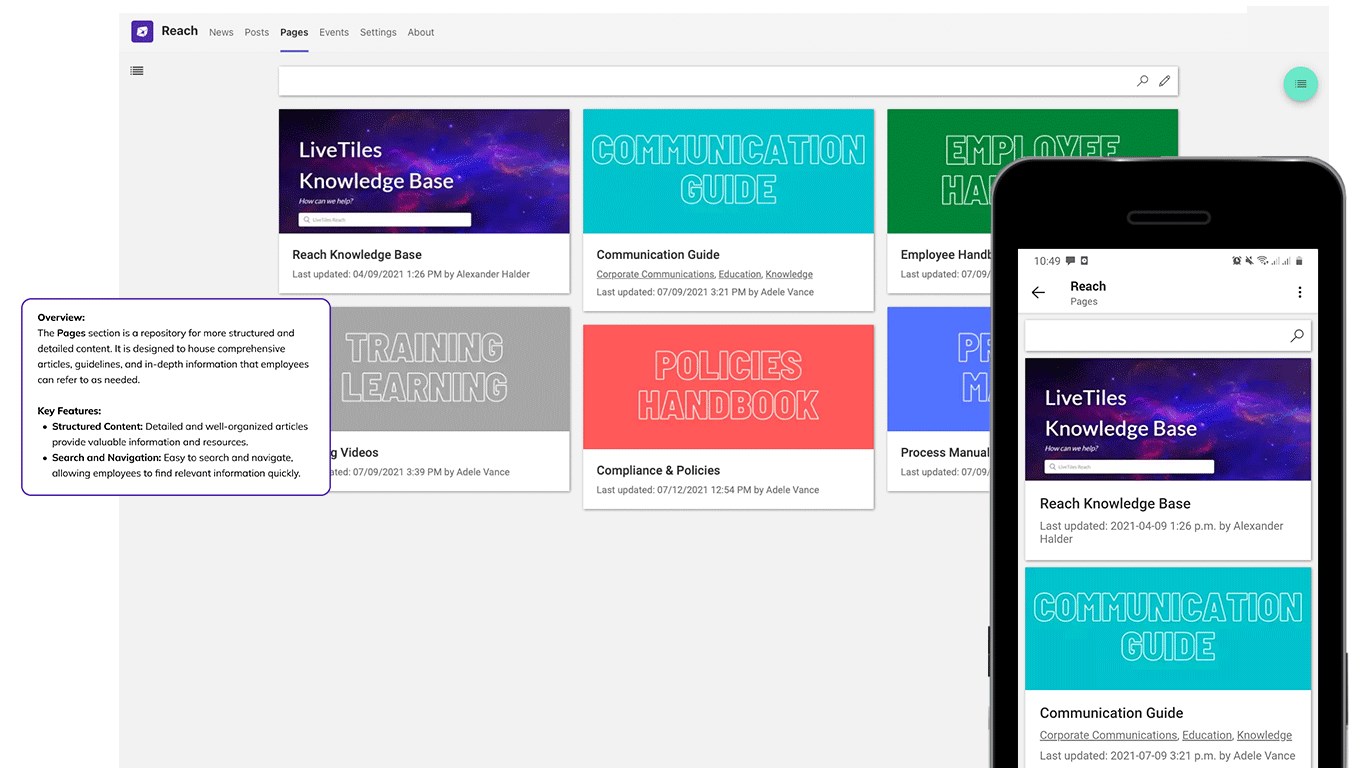Screen dimensions: 1366x768
Task: Tap the battery icon in phone status bar
Action: [1299, 261]
